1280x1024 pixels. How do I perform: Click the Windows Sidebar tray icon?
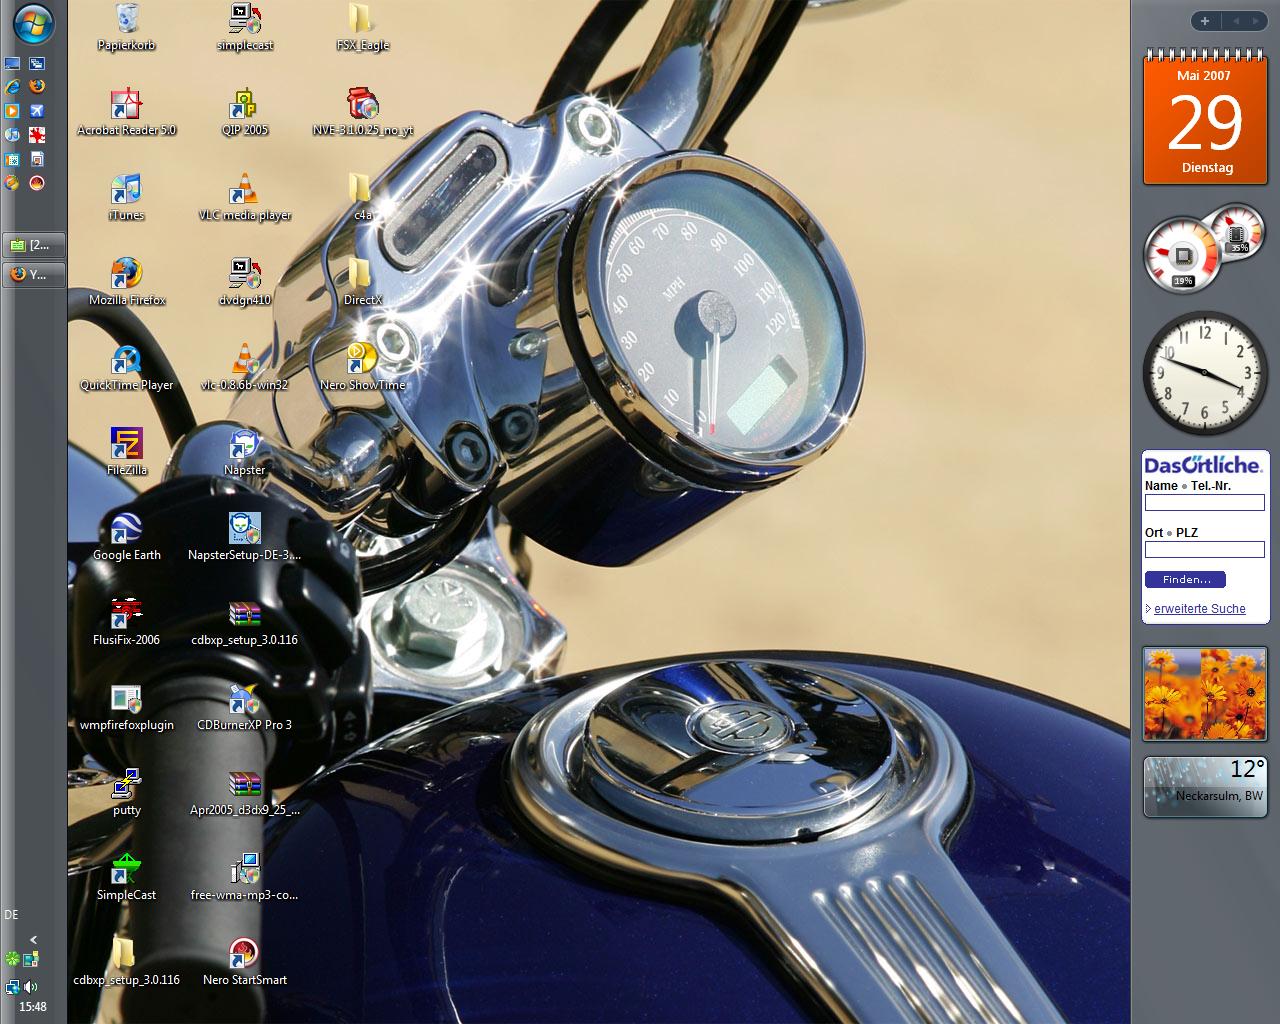point(31,959)
